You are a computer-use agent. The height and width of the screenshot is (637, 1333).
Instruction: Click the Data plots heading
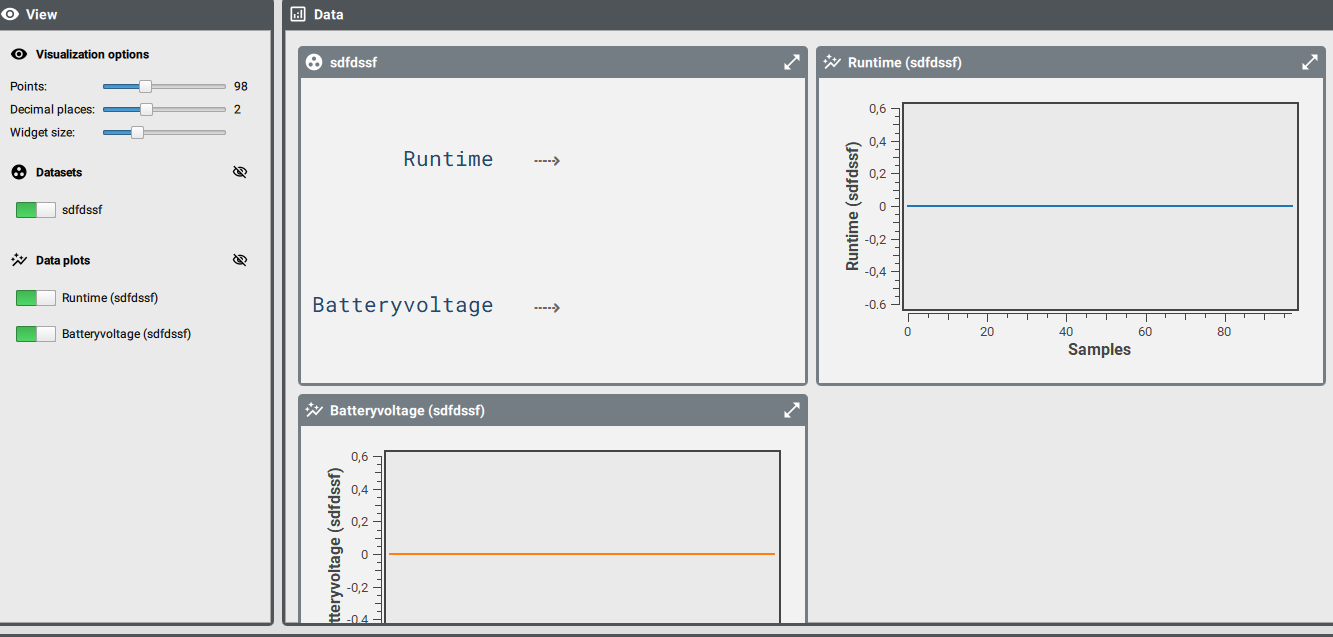point(63,260)
